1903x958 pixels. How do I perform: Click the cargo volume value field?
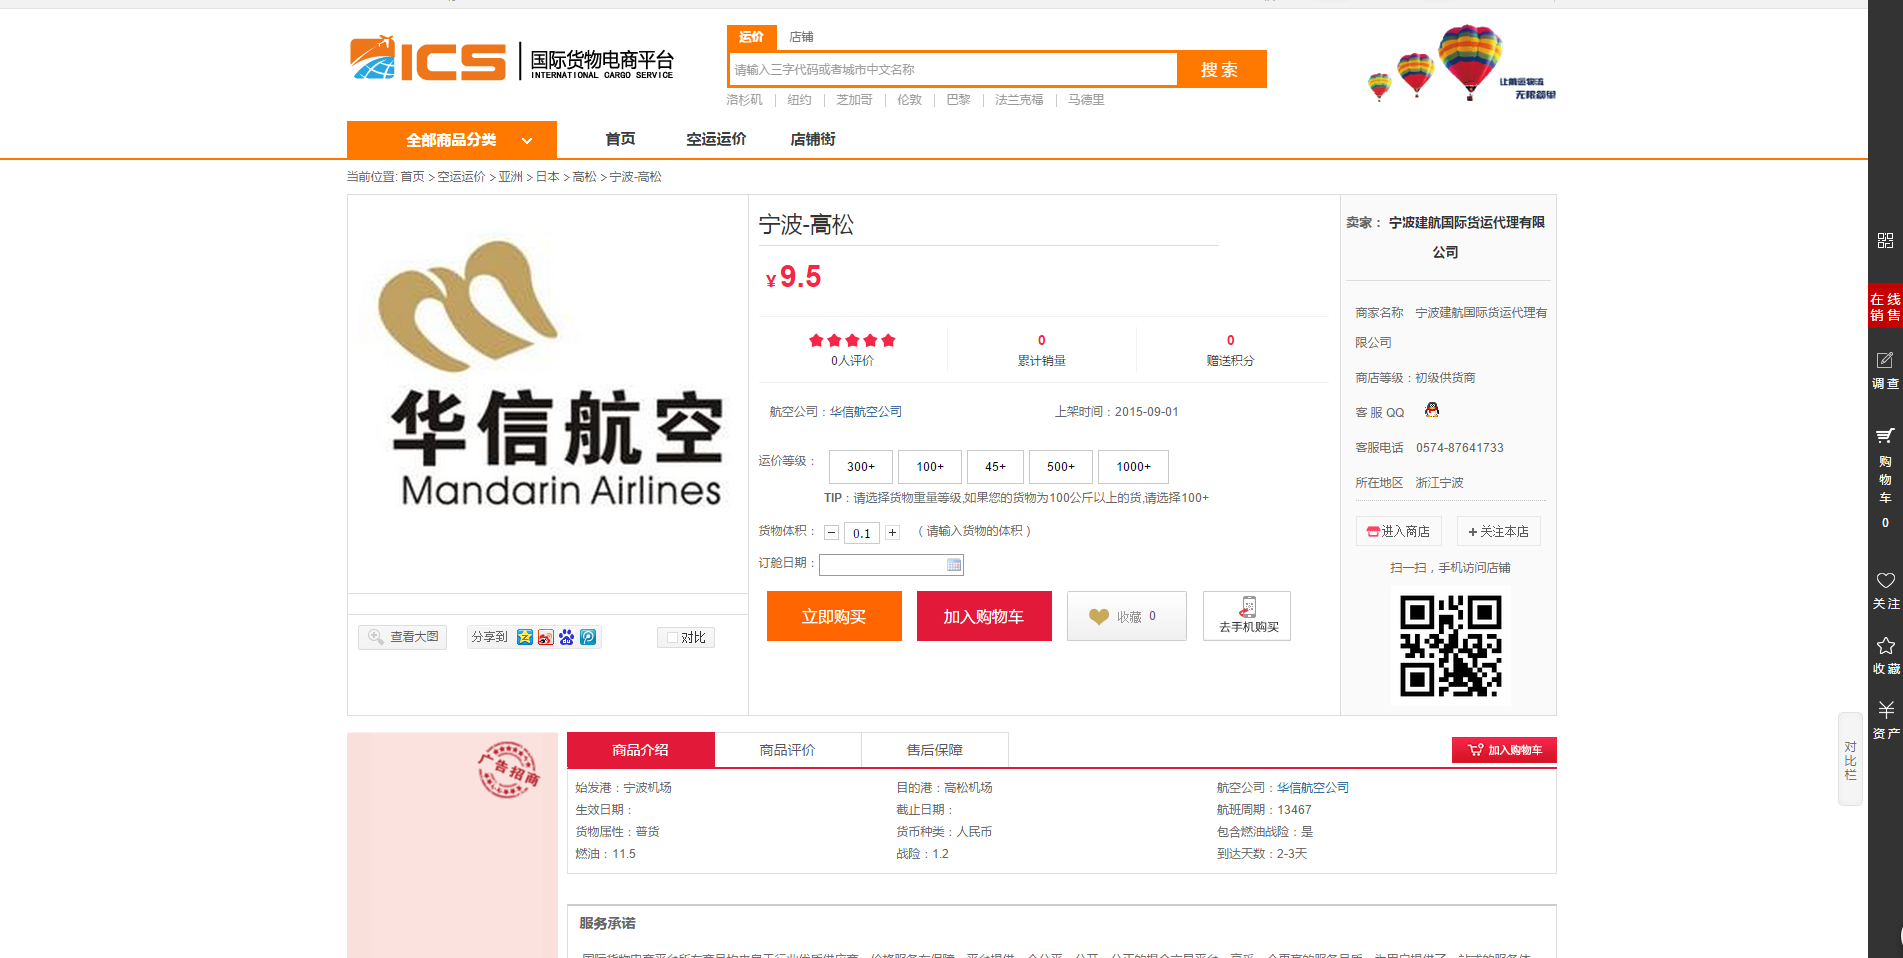pos(862,533)
